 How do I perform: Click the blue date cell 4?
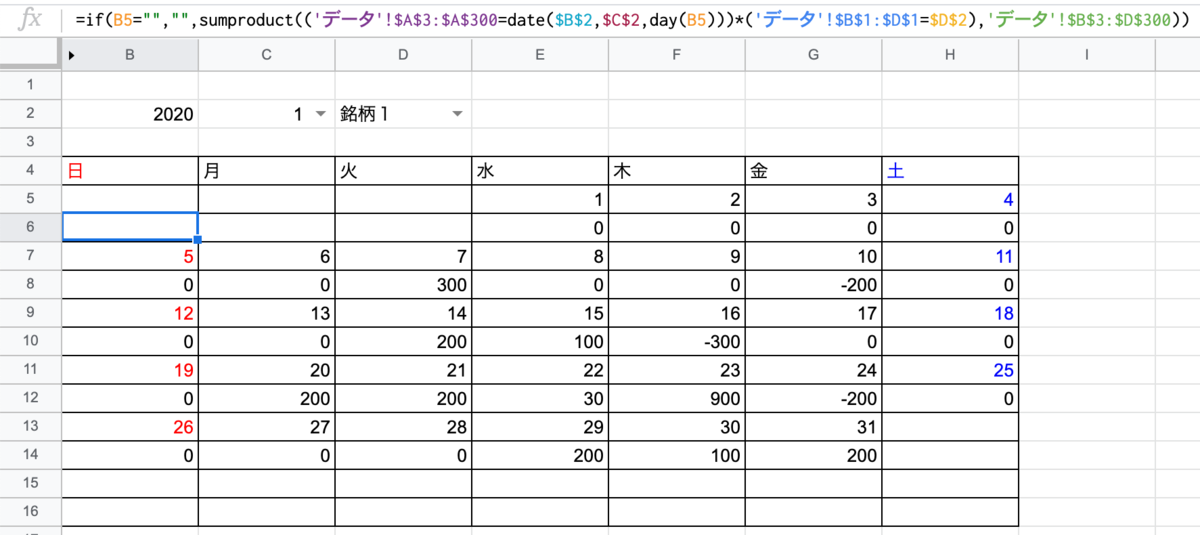pyautogui.click(x=950, y=199)
